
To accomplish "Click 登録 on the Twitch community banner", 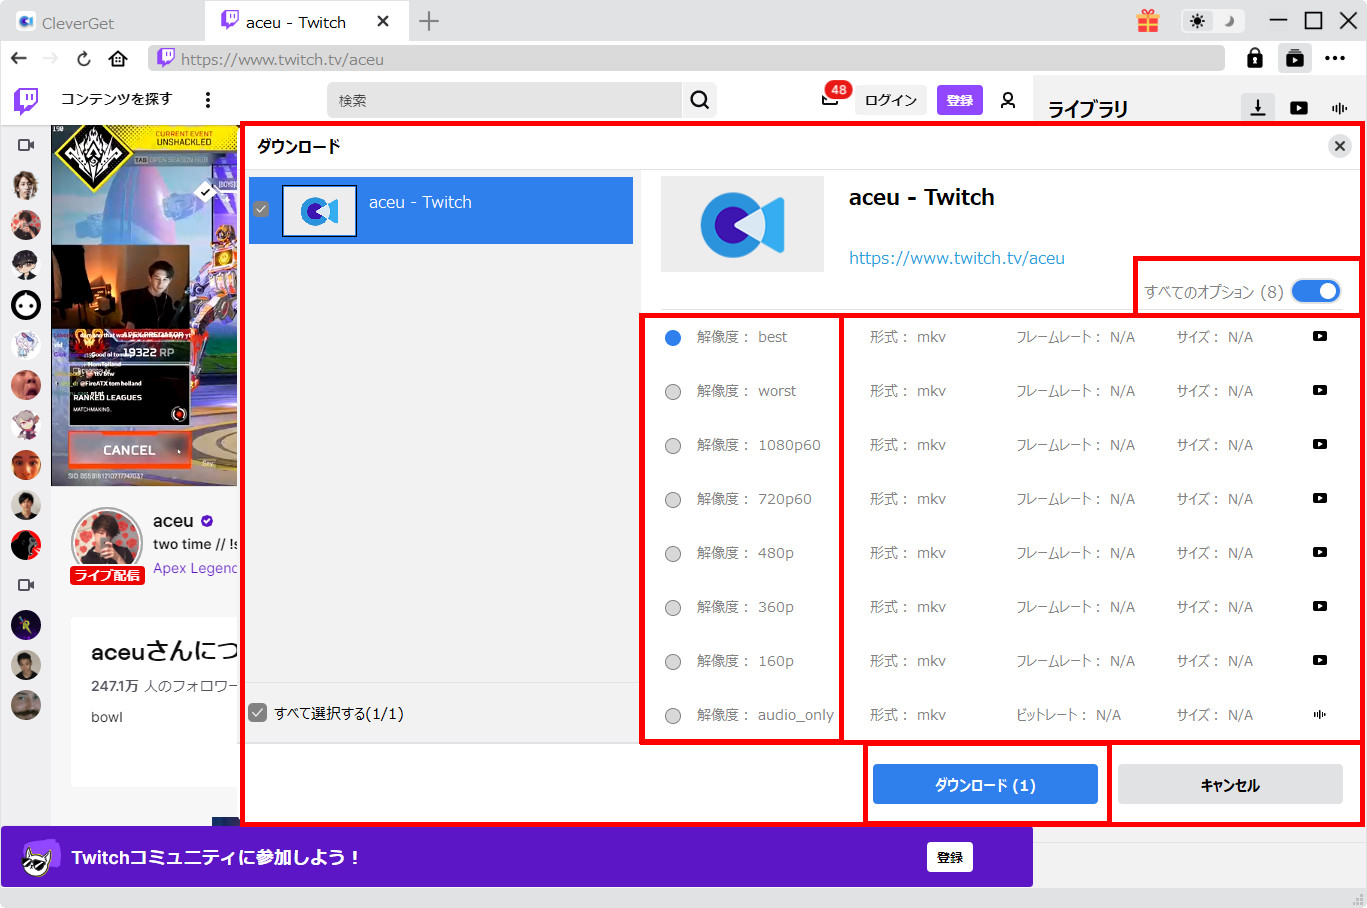I will [950, 857].
